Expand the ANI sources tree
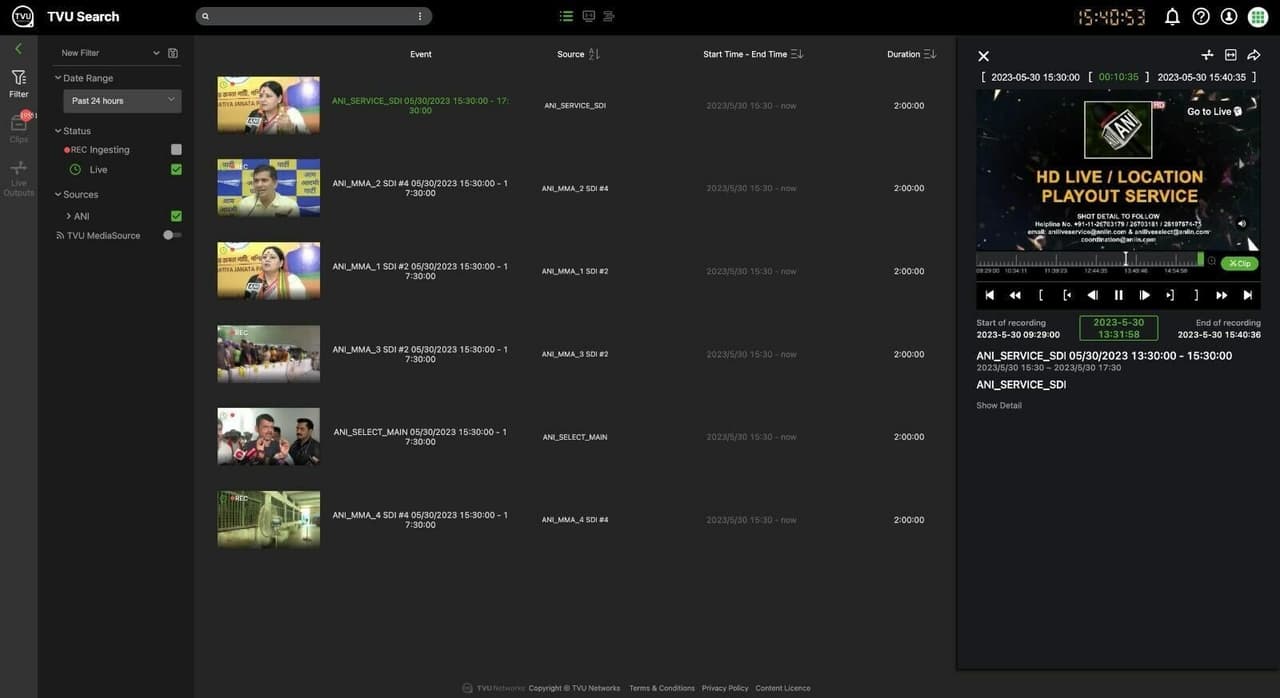Viewport: 1280px width, 698px height. click(69, 215)
